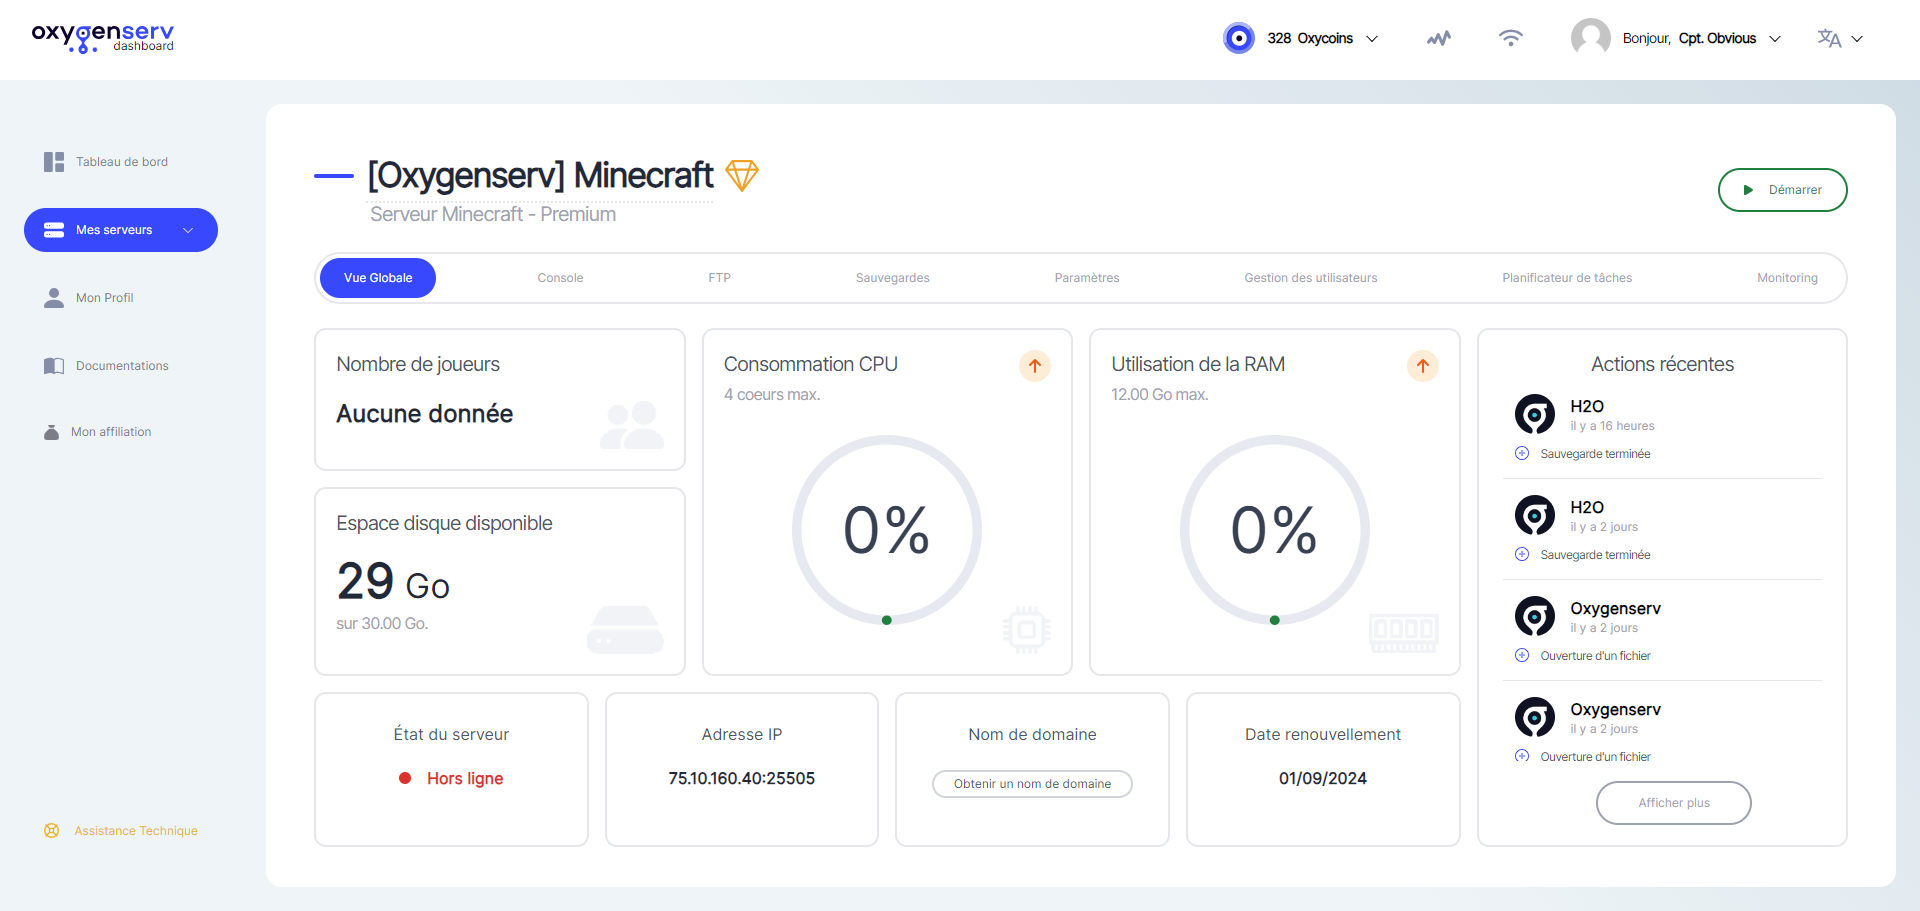
Task: Open Mon affiliation in sidebar
Action: tap(111, 432)
